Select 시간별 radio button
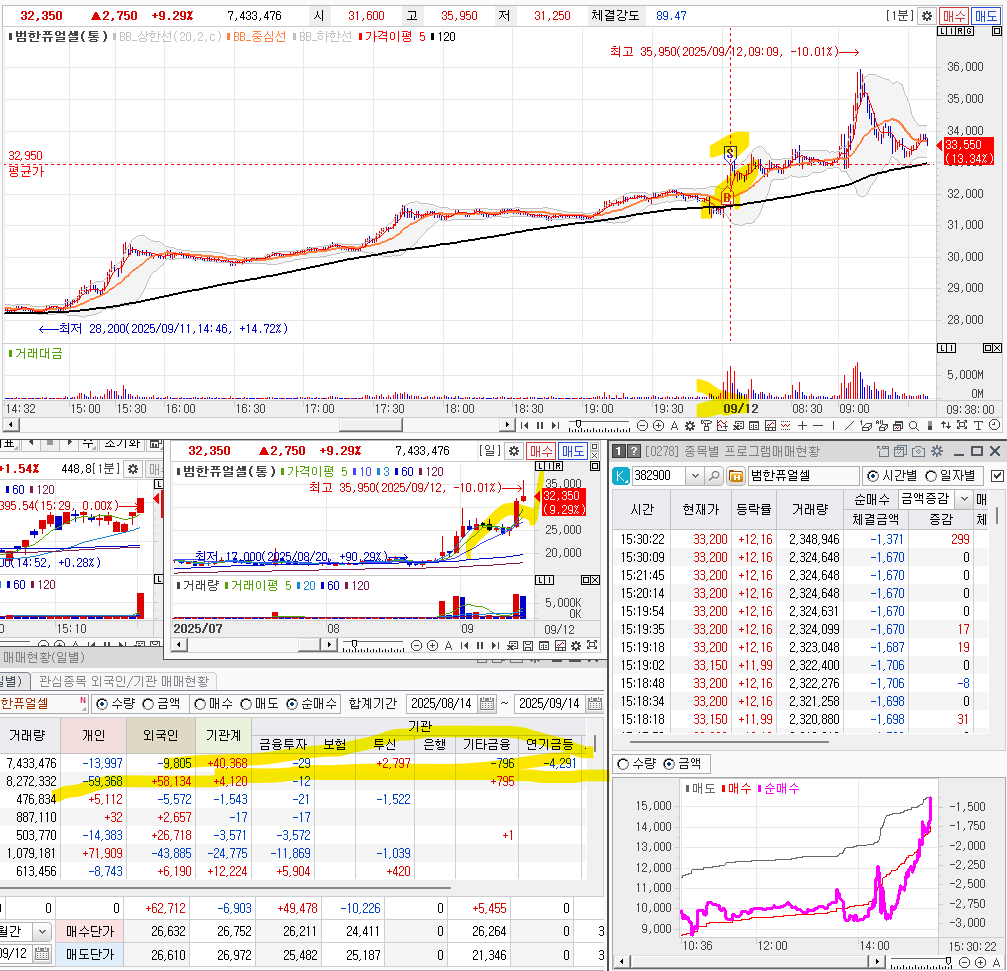The height and width of the screenshot is (971, 1007). tap(872, 476)
